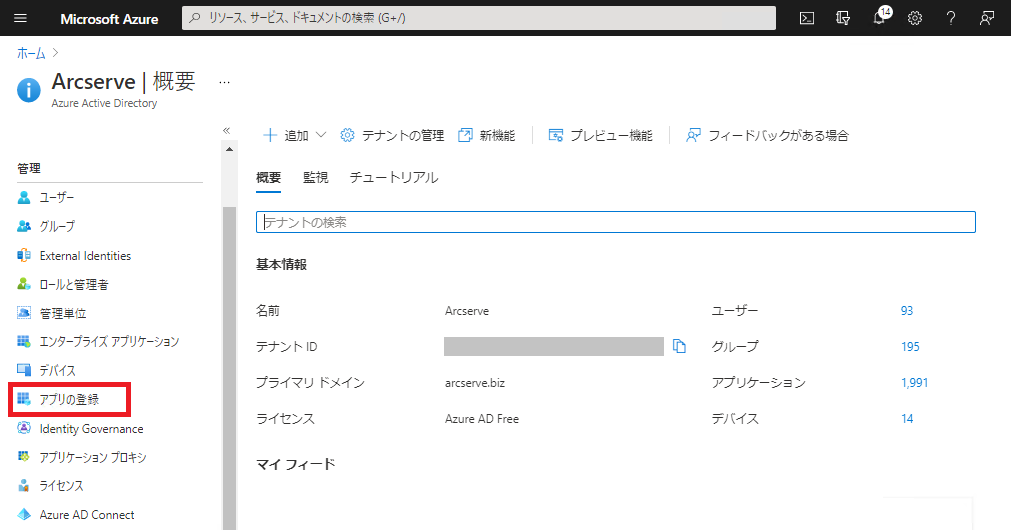
Task: Click the ライセンス icon in sidebar
Action: [x=24, y=486]
